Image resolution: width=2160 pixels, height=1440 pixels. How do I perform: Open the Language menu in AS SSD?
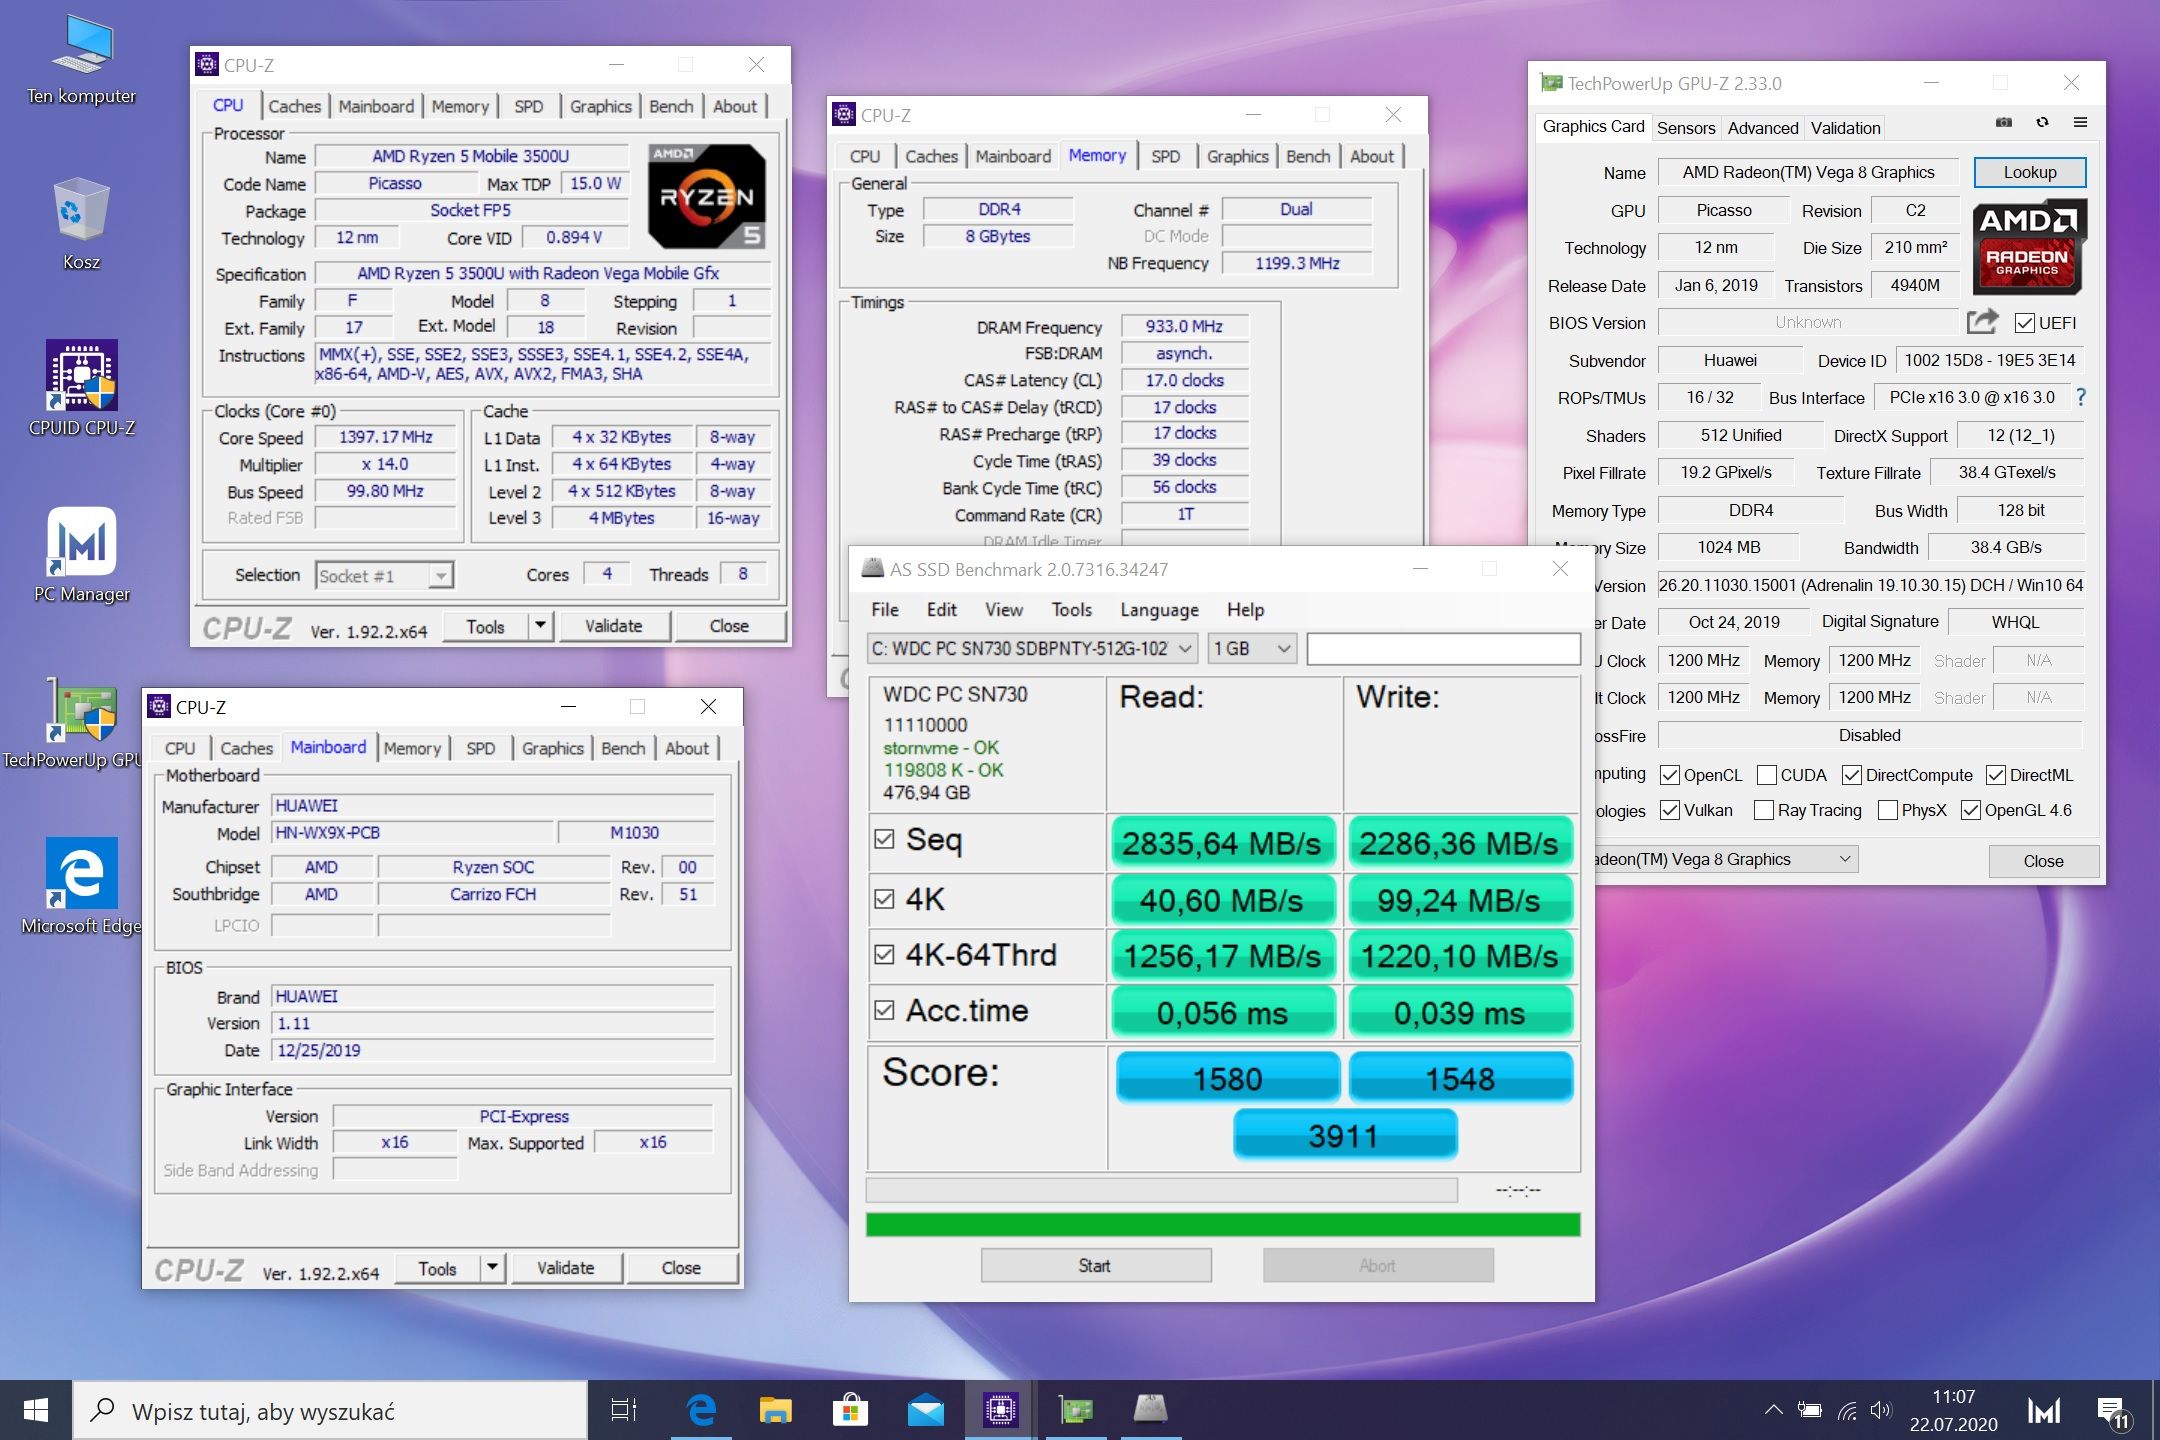(x=1159, y=610)
